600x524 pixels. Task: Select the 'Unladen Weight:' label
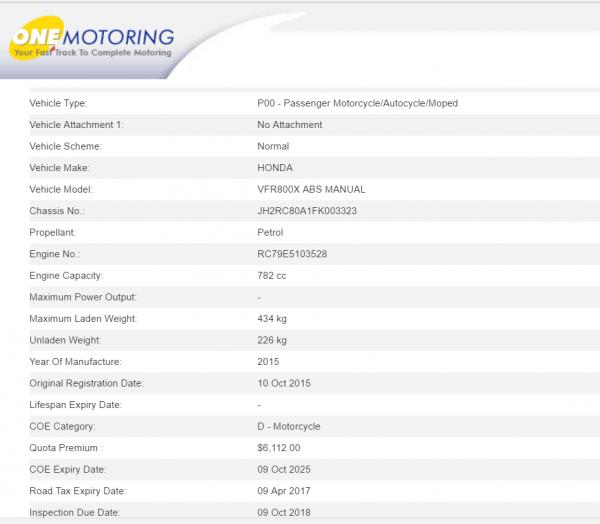point(65,340)
